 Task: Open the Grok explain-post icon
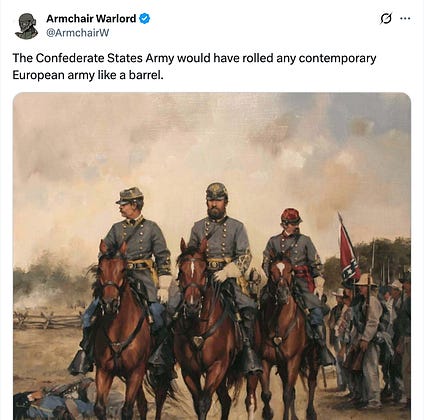point(386,19)
